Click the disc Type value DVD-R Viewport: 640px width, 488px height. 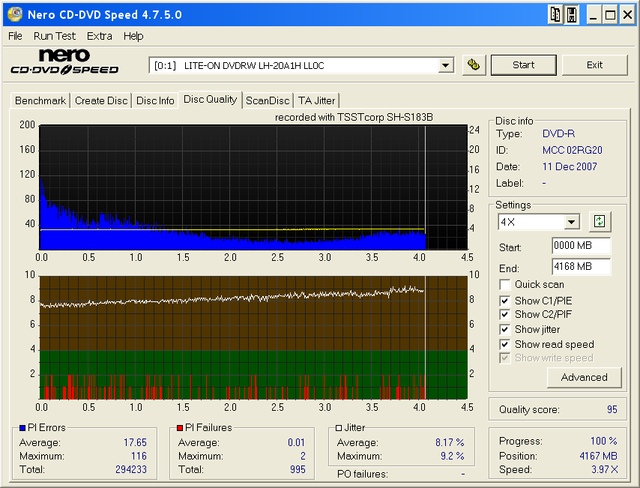click(558, 133)
